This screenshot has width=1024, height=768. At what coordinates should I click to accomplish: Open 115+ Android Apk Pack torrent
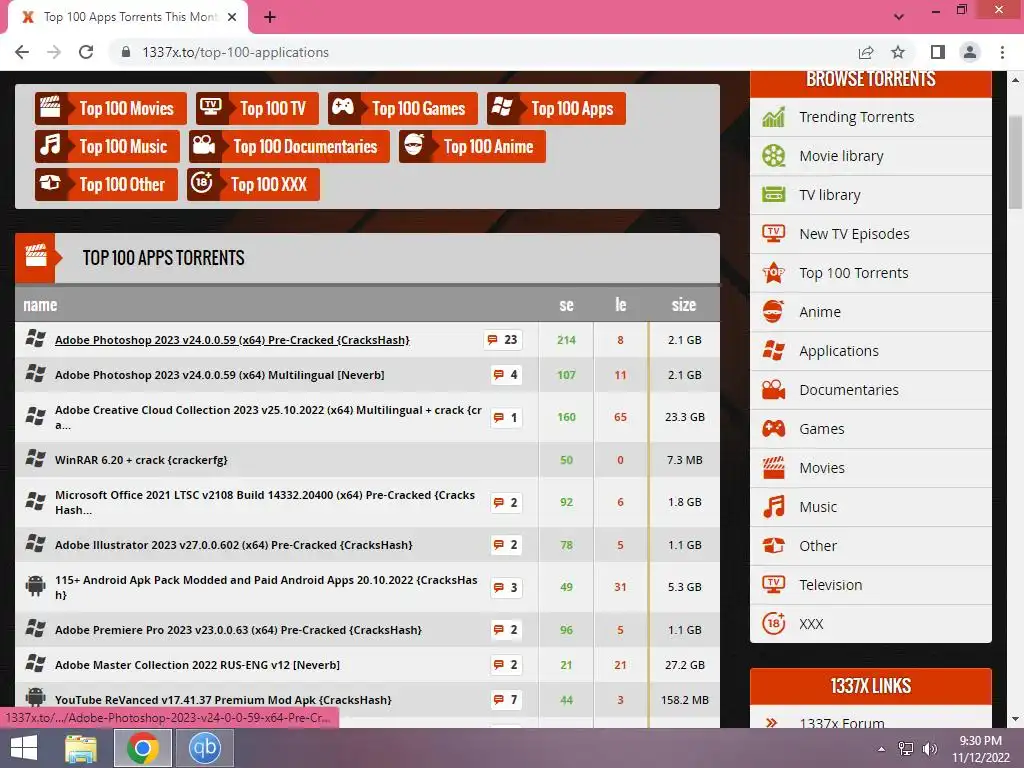coord(266,587)
